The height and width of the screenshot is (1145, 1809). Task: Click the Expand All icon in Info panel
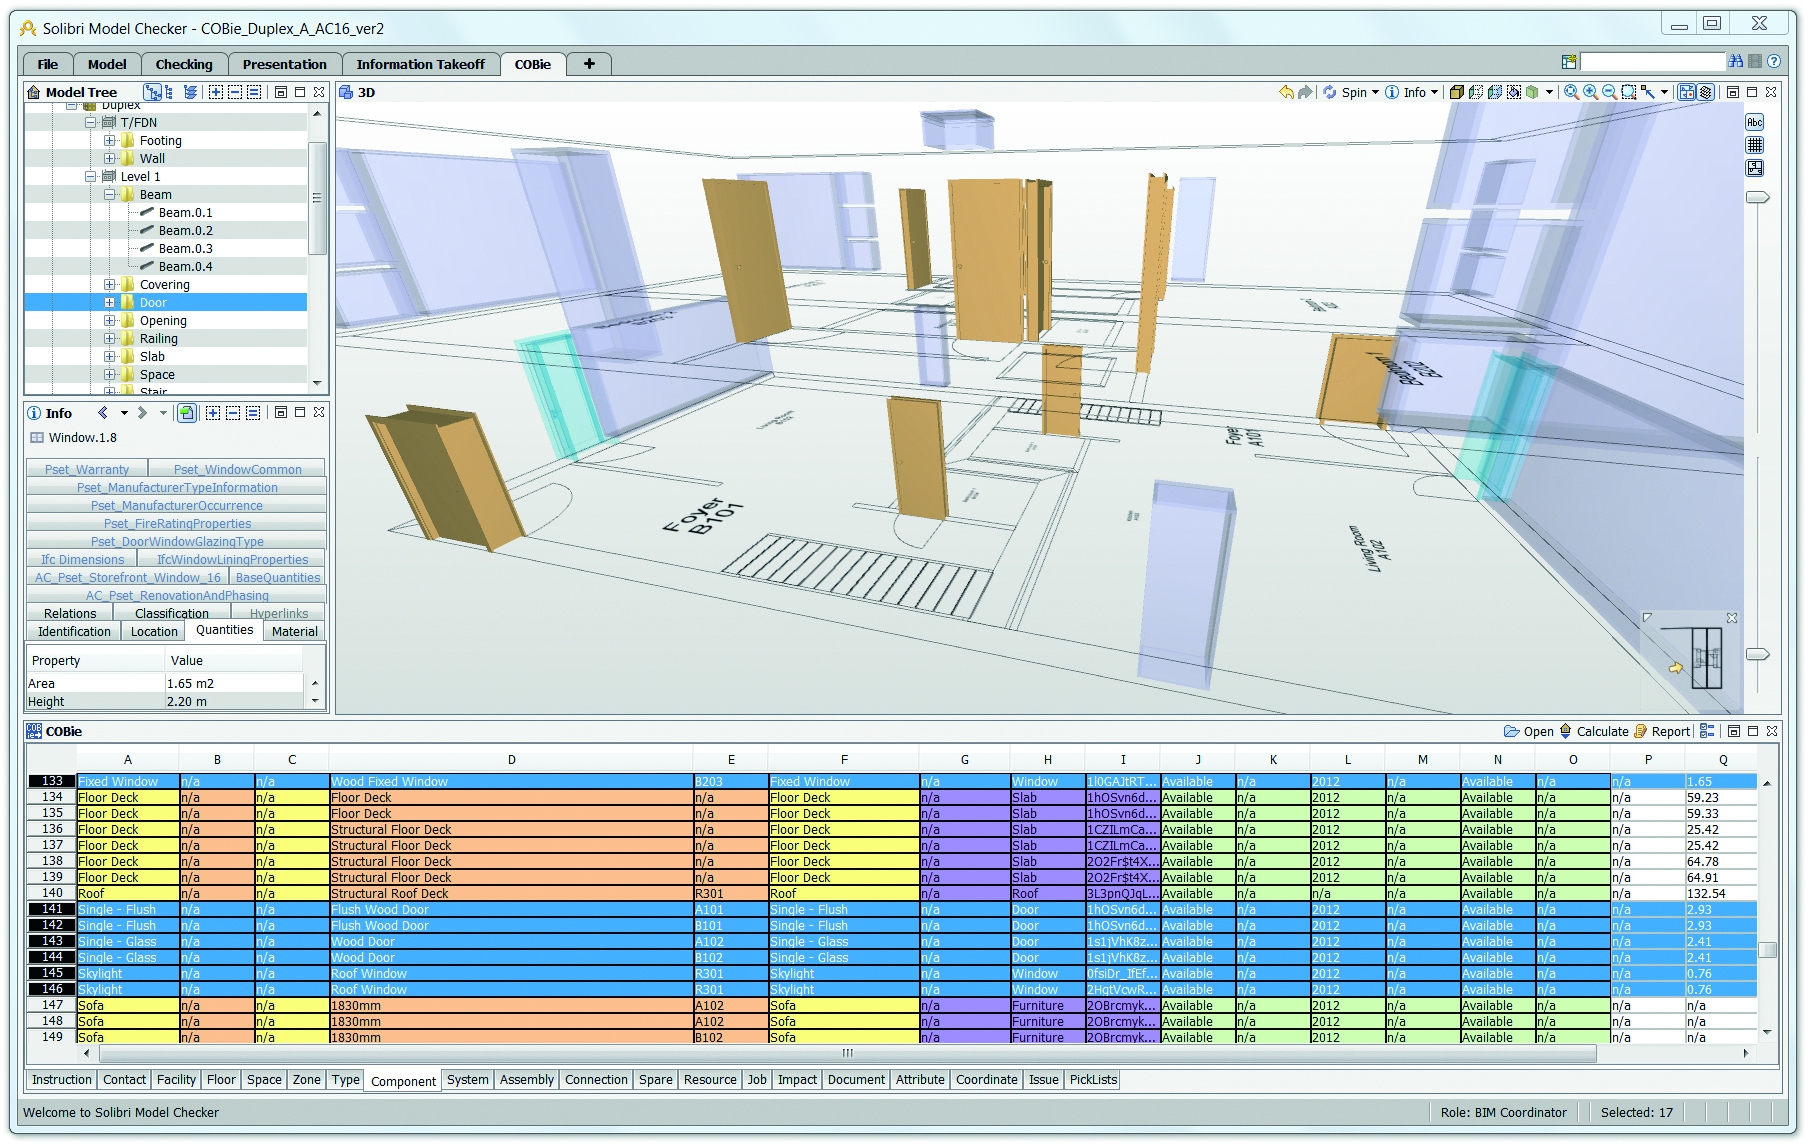click(214, 413)
